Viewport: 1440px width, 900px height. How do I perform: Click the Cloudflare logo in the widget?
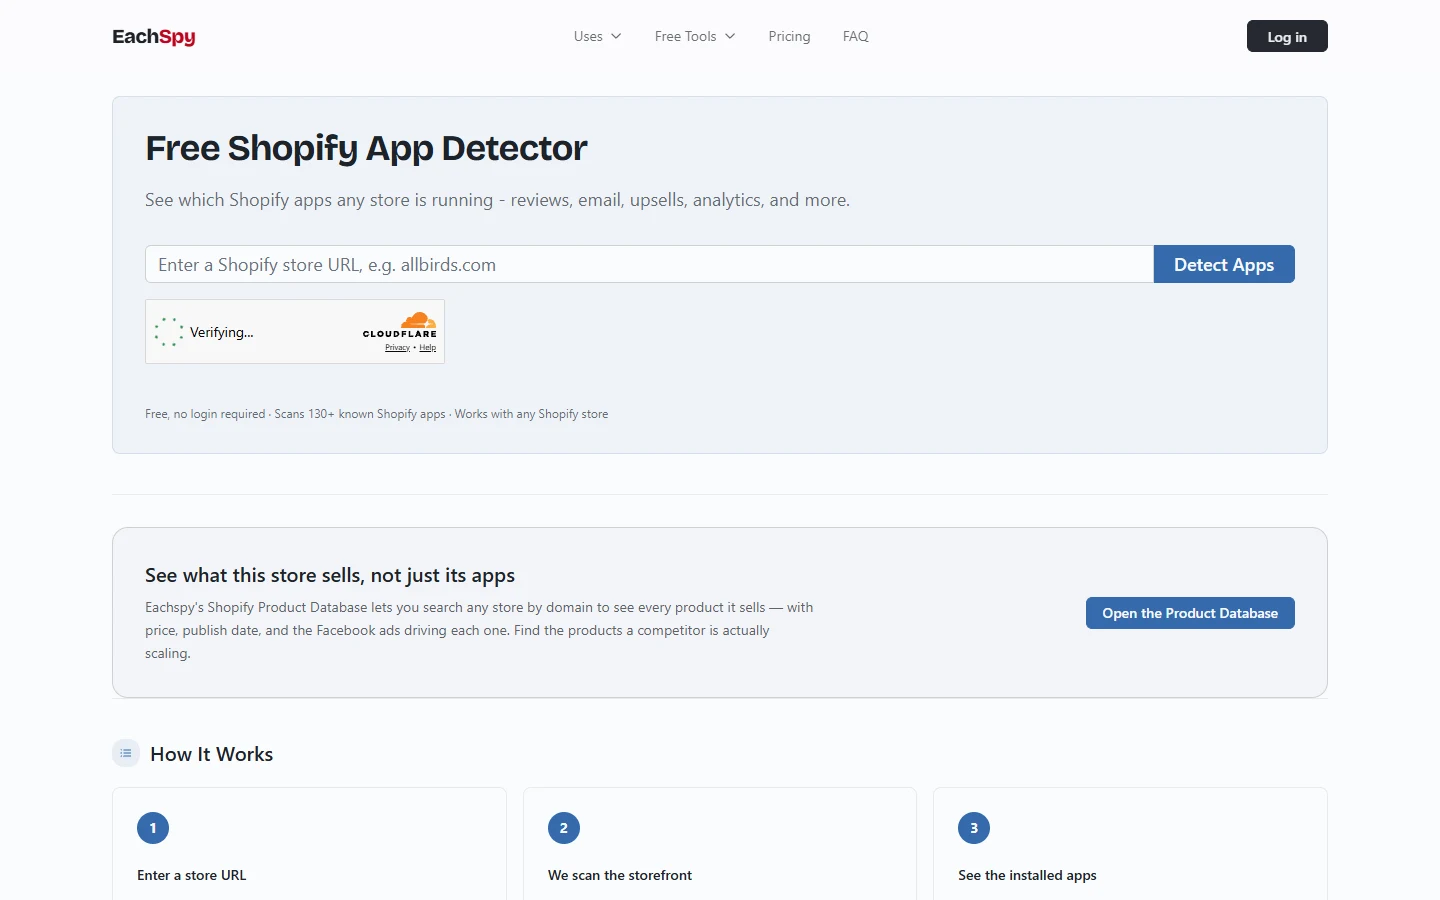tap(400, 324)
